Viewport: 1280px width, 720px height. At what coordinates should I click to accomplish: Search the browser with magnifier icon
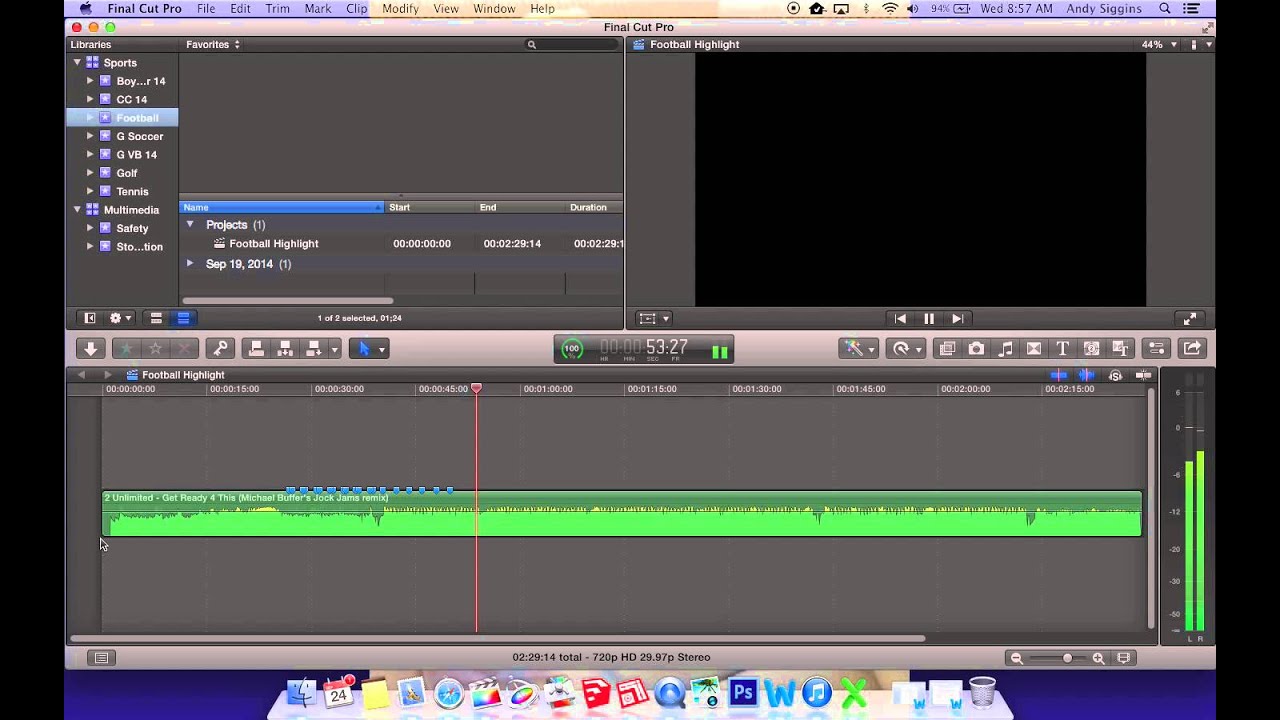(532, 44)
